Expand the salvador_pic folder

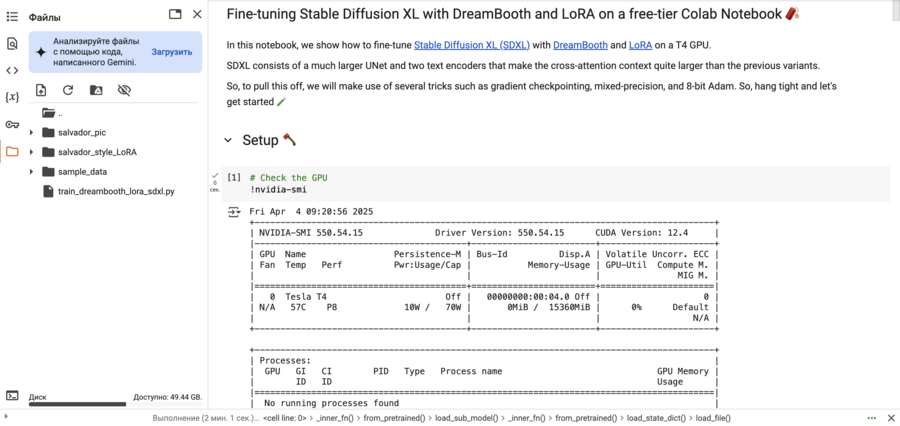(x=32, y=132)
